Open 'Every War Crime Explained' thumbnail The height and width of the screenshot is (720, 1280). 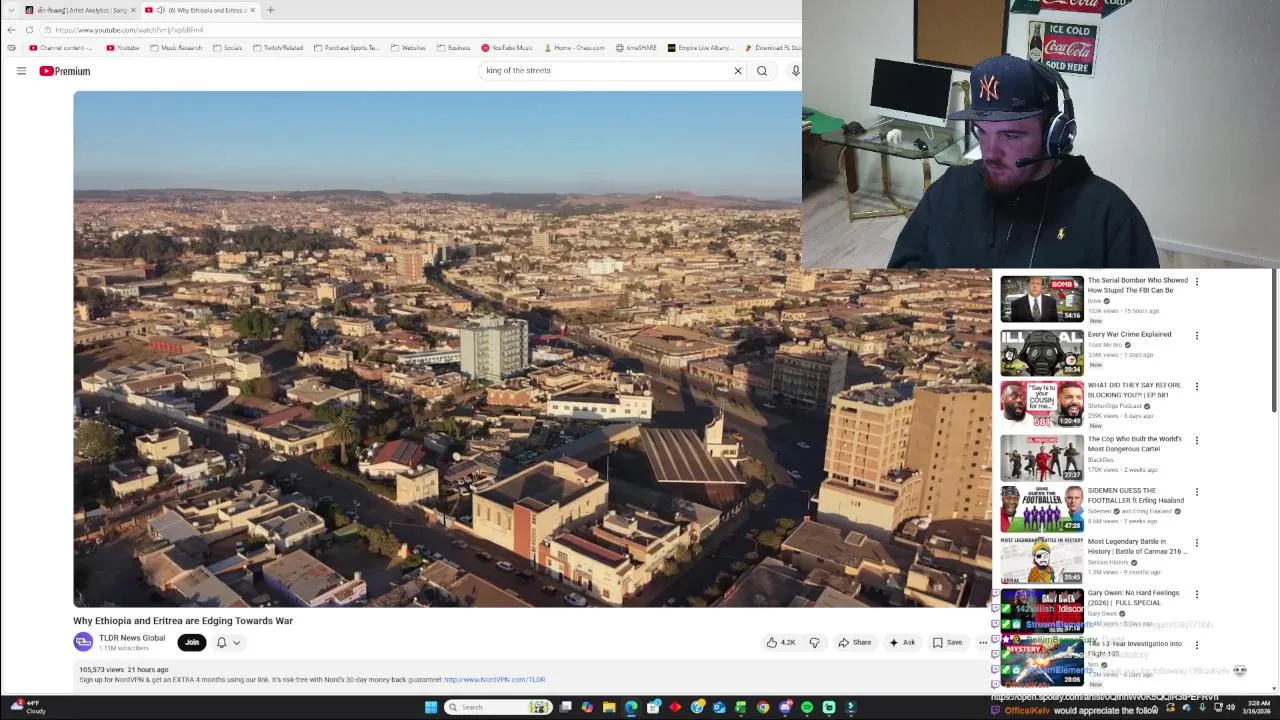(1042, 352)
